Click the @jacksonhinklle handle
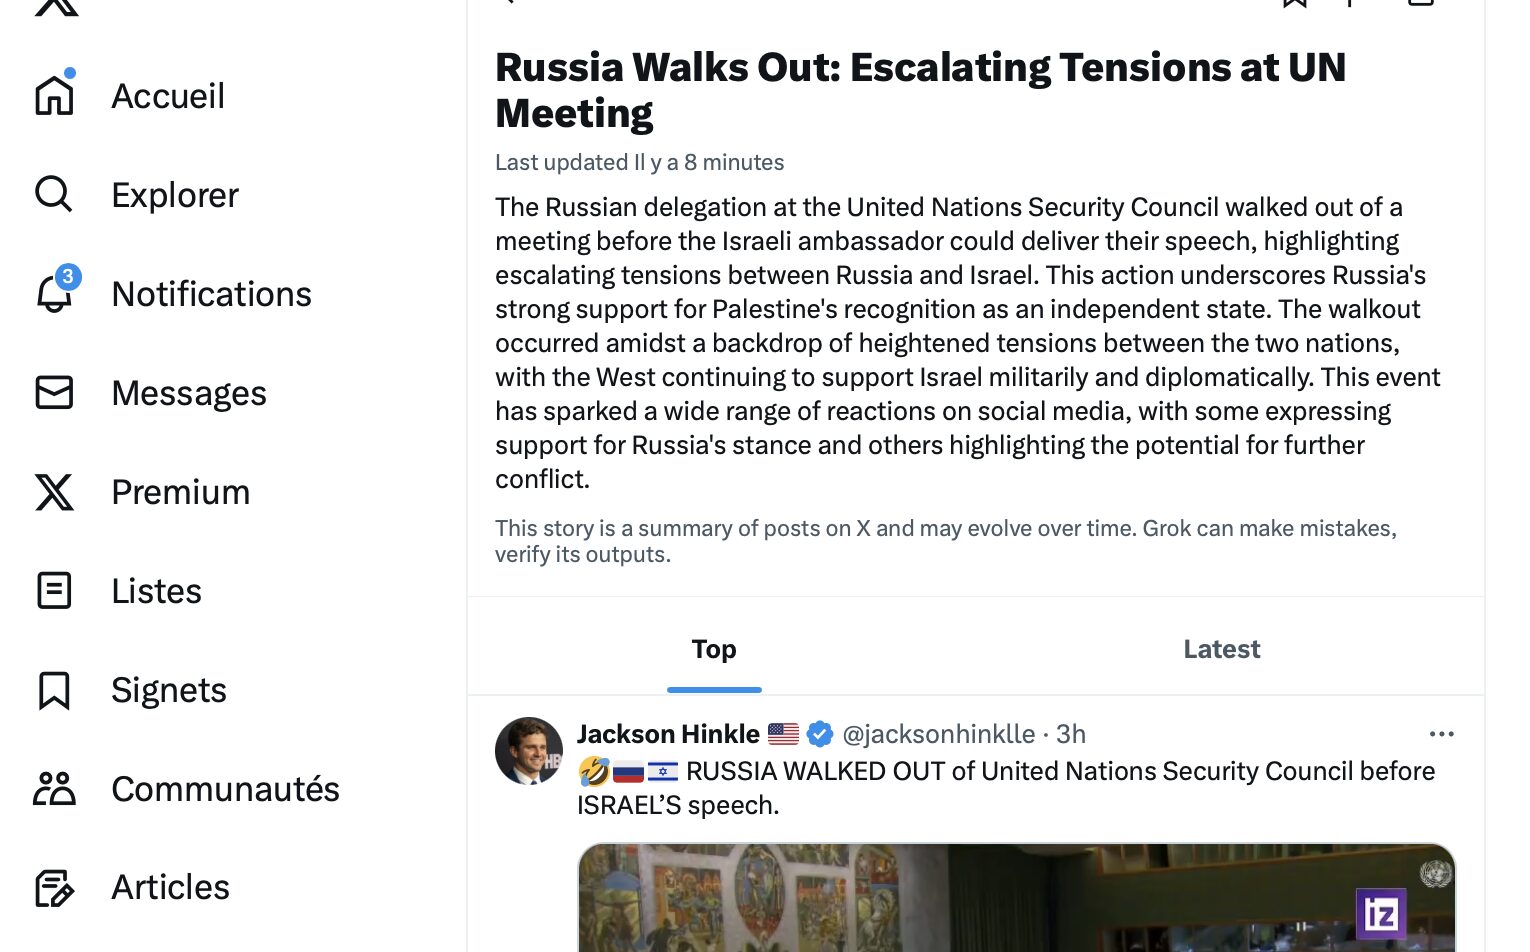Image resolution: width=1530 pixels, height=952 pixels. [938, 734]
